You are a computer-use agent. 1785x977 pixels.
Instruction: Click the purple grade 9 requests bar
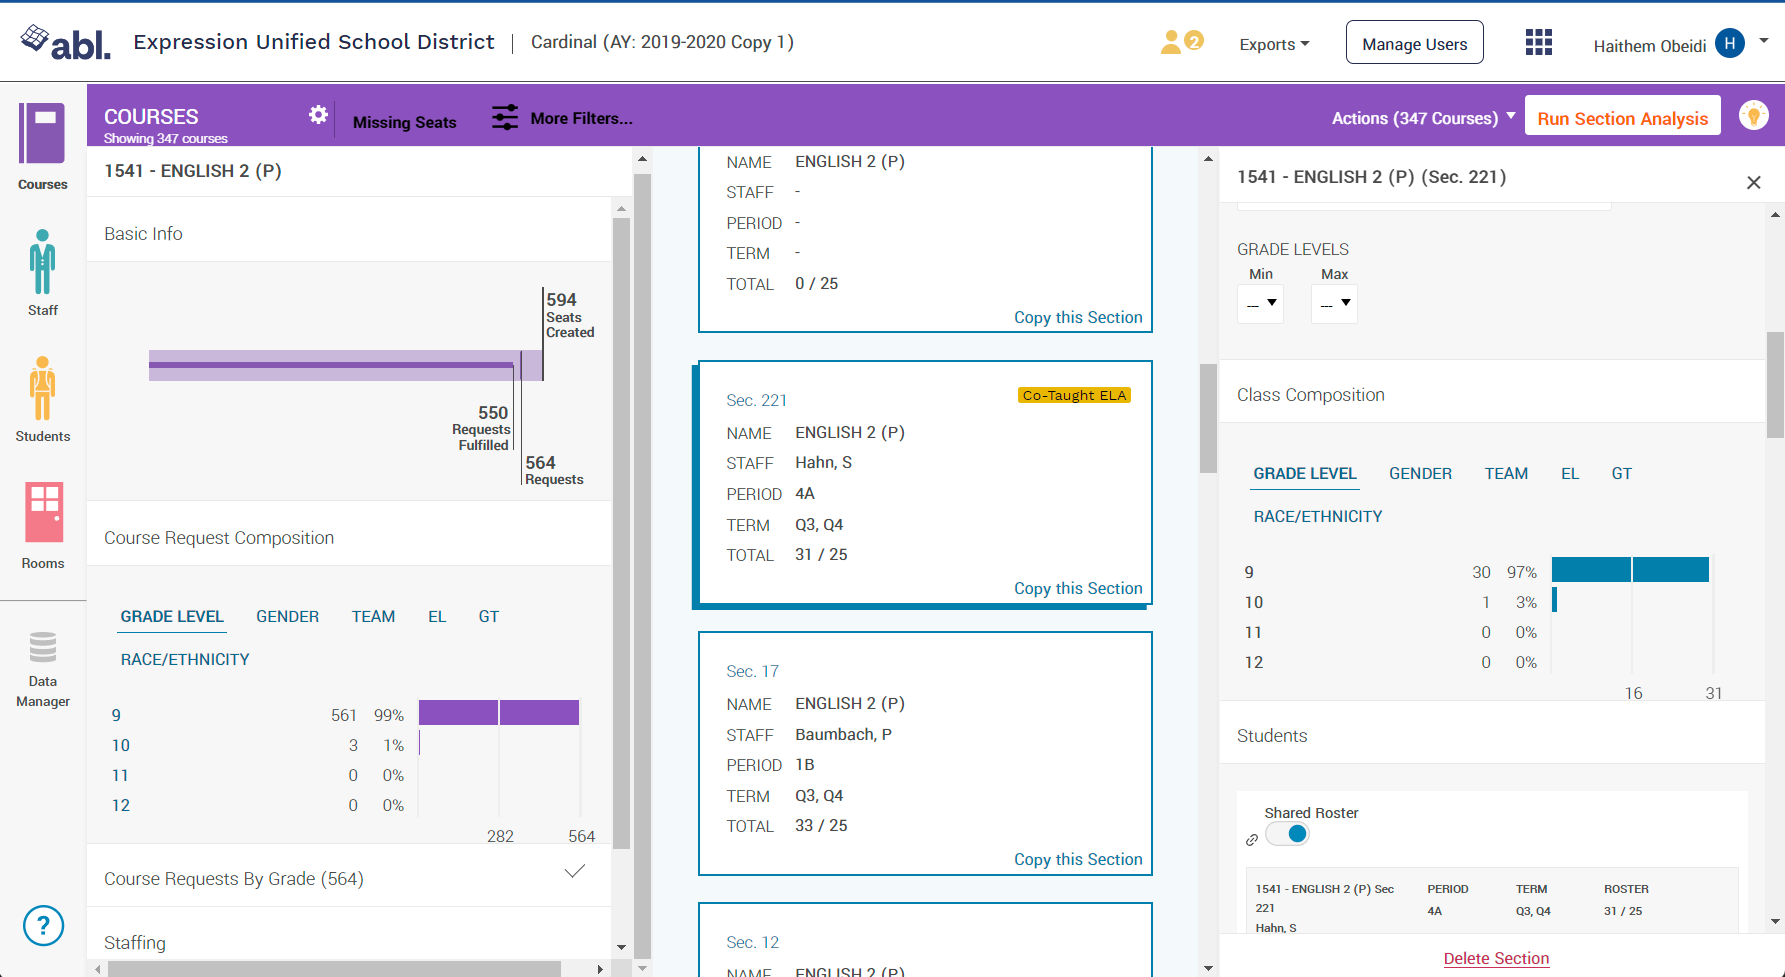point(498,713)
